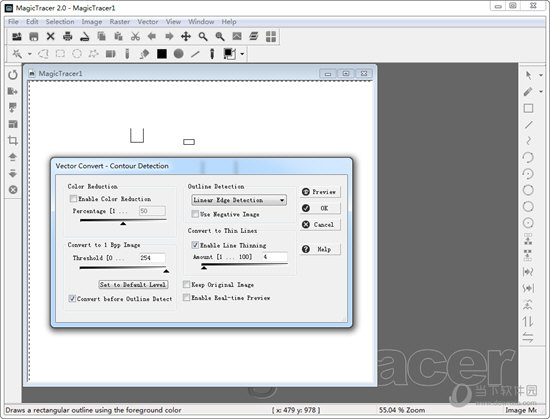Choose the filled rectangle tool
Image resolution: width=550 pixels, height=419 pixels.
pyautogui.click(x=162, y=54)
